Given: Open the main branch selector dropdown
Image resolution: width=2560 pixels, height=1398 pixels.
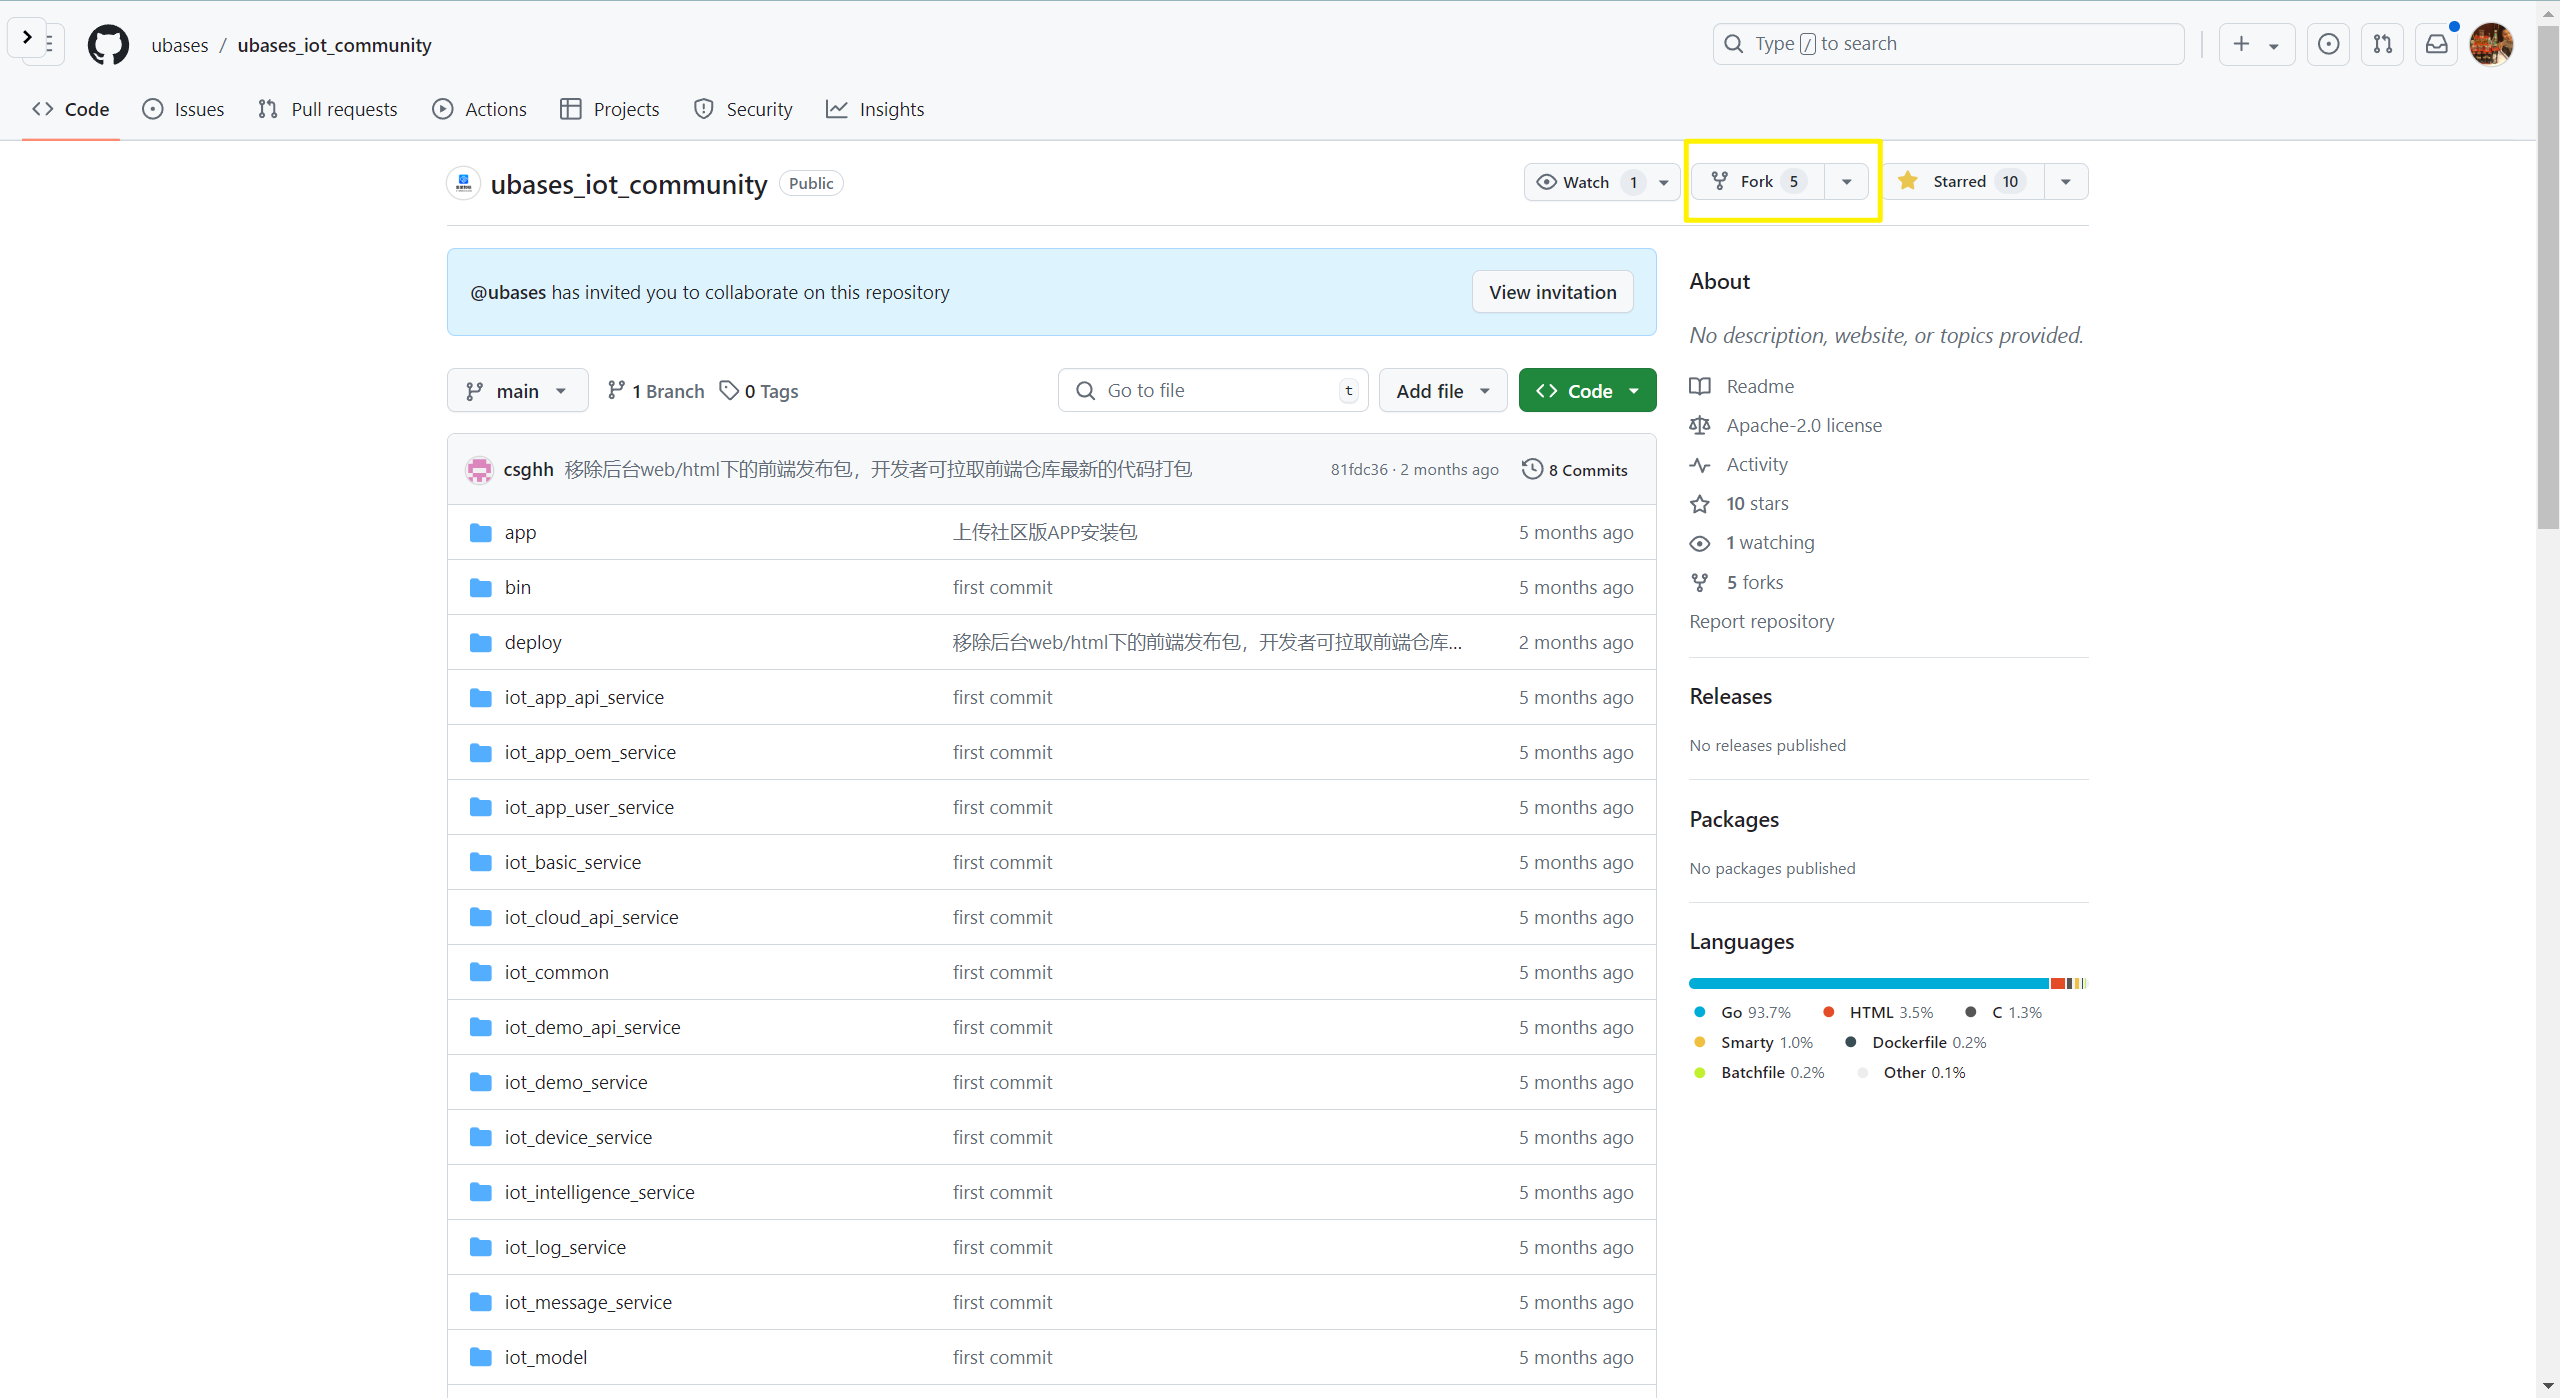Looking at the screenshot, I should point(517,390).
